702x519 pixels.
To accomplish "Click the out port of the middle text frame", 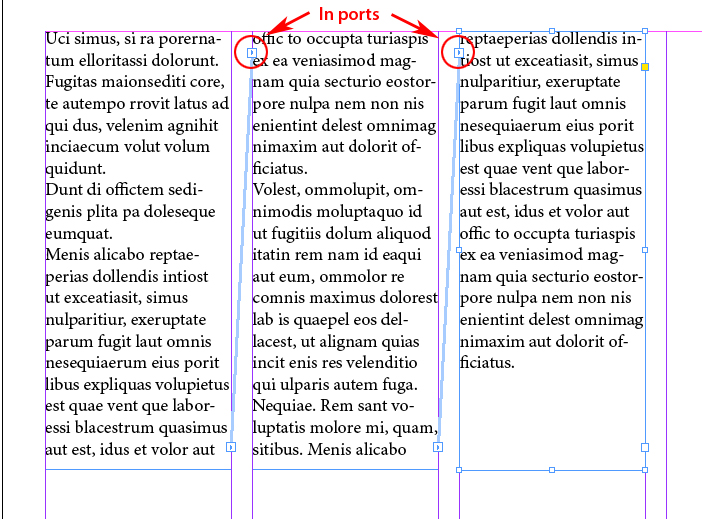I will [438, 447].
